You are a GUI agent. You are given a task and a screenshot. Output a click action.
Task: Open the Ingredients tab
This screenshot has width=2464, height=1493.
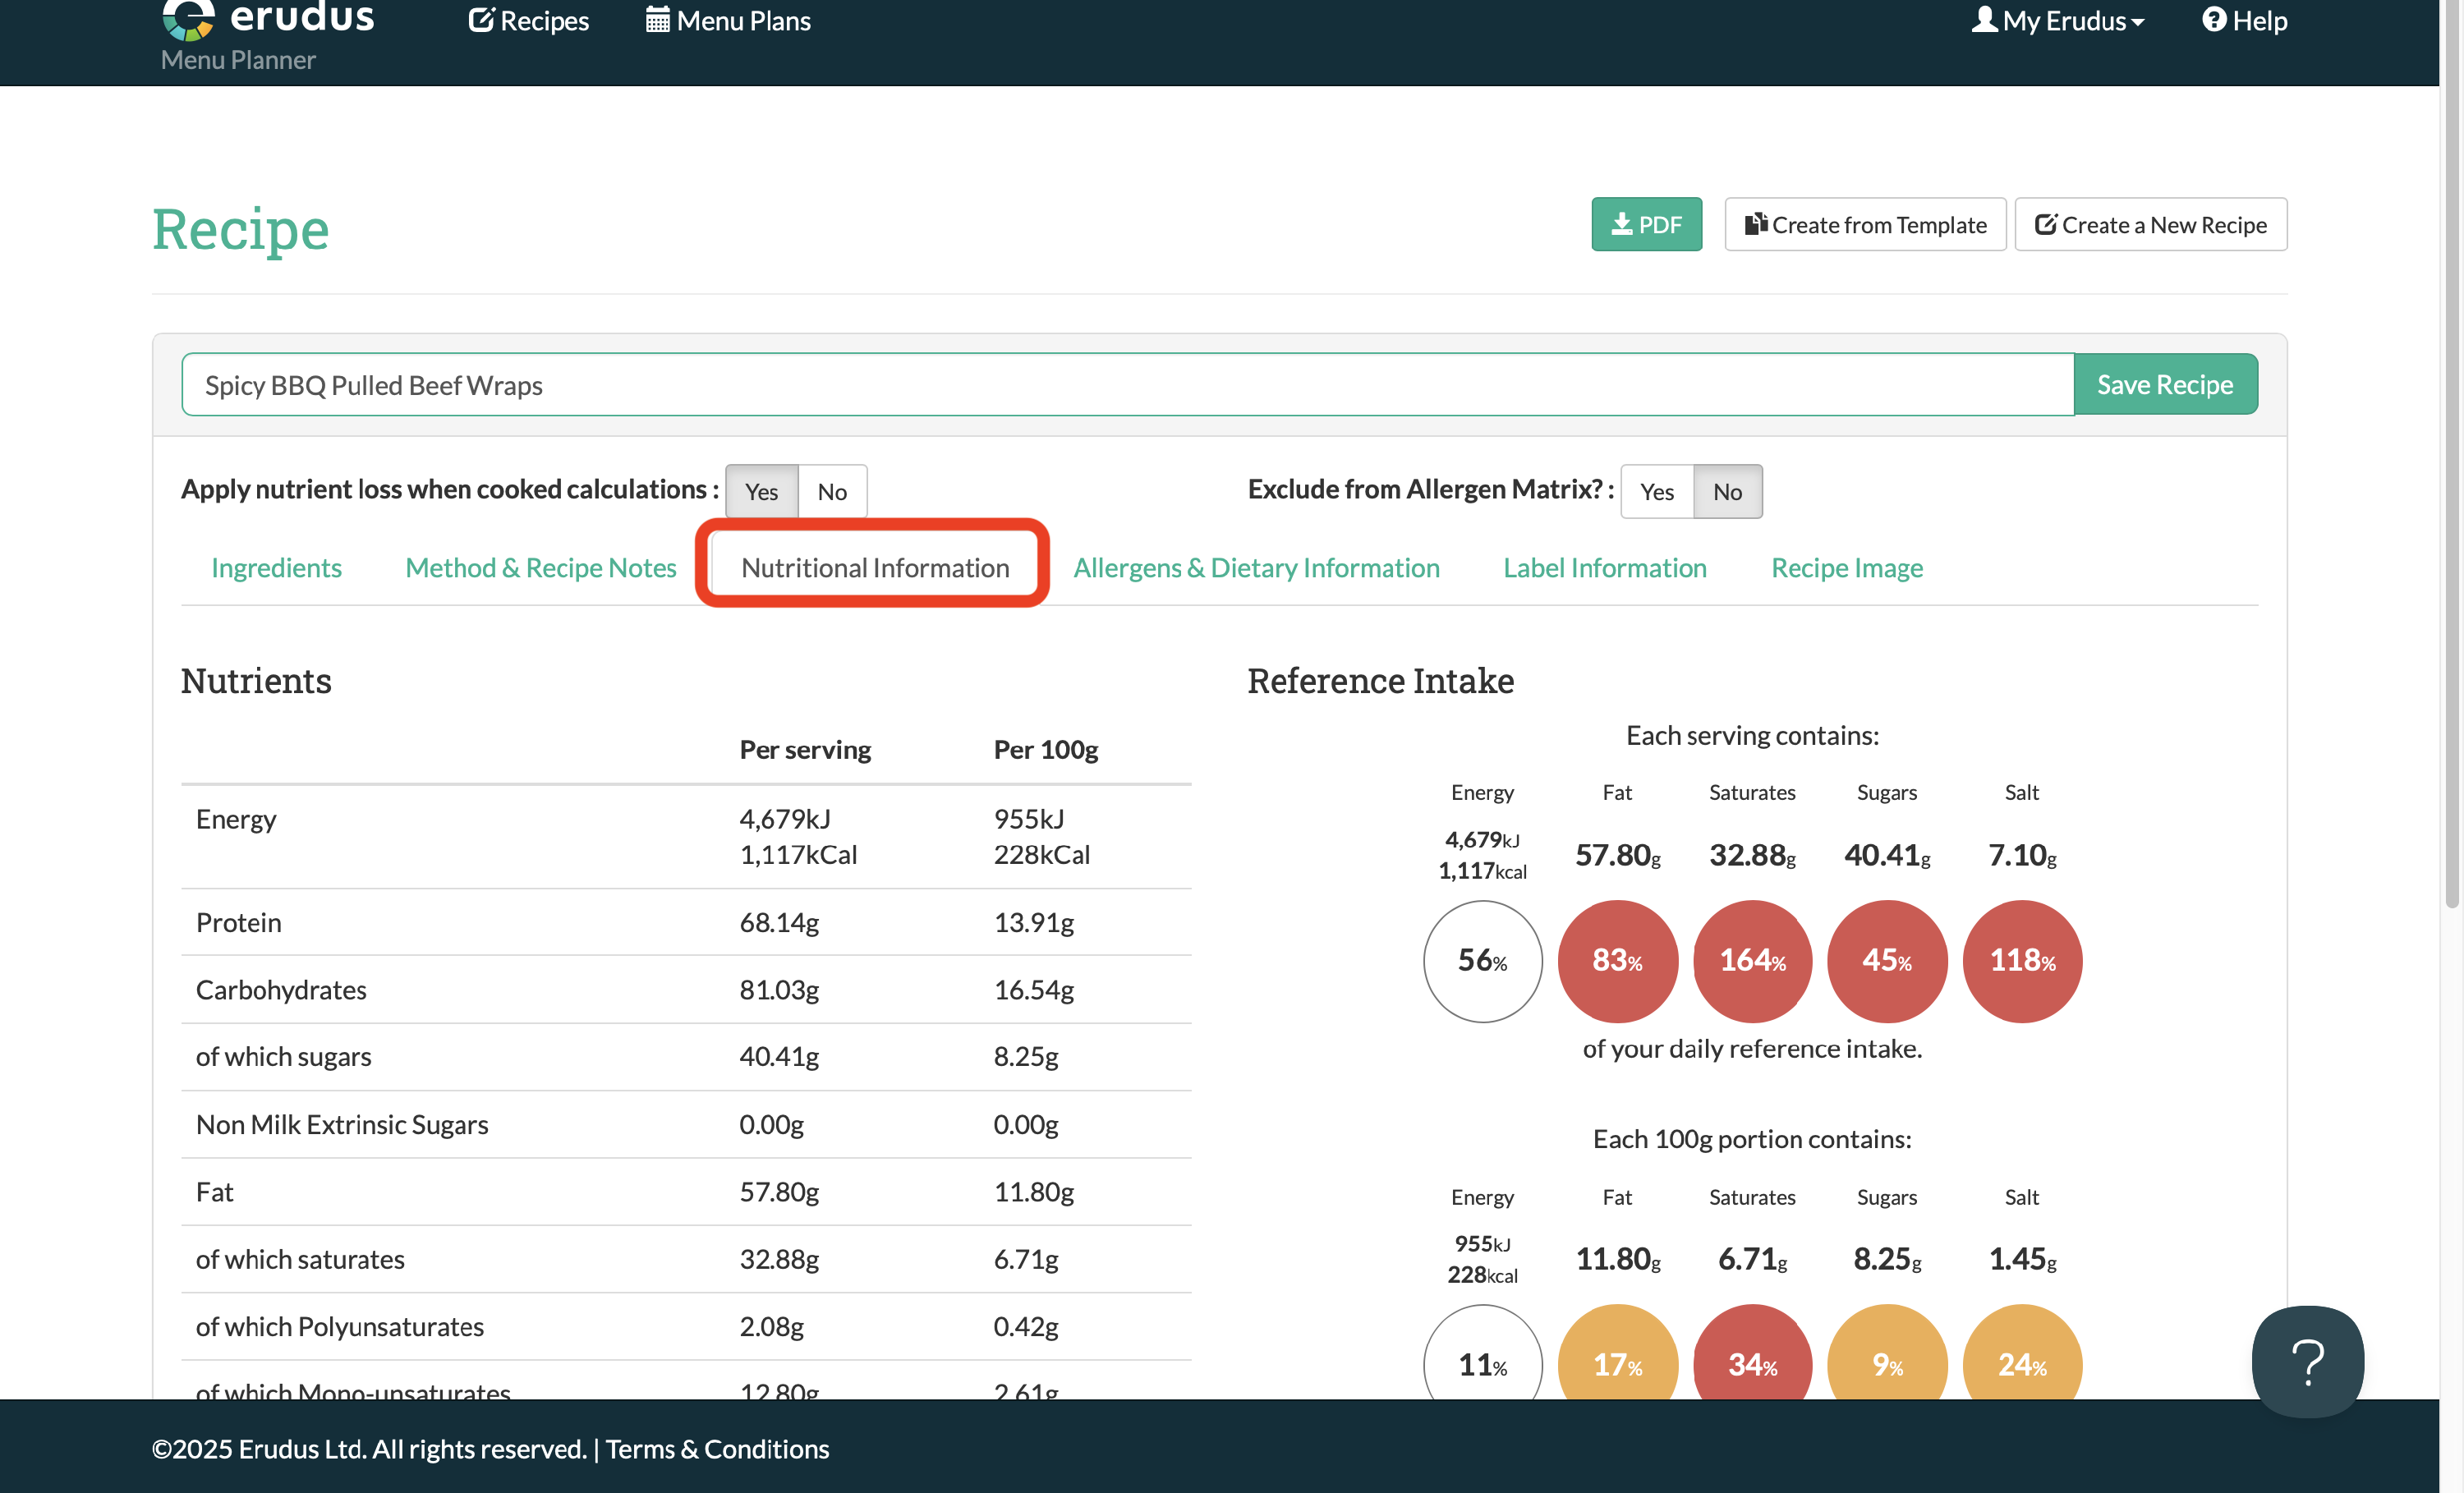coord(276,567)
